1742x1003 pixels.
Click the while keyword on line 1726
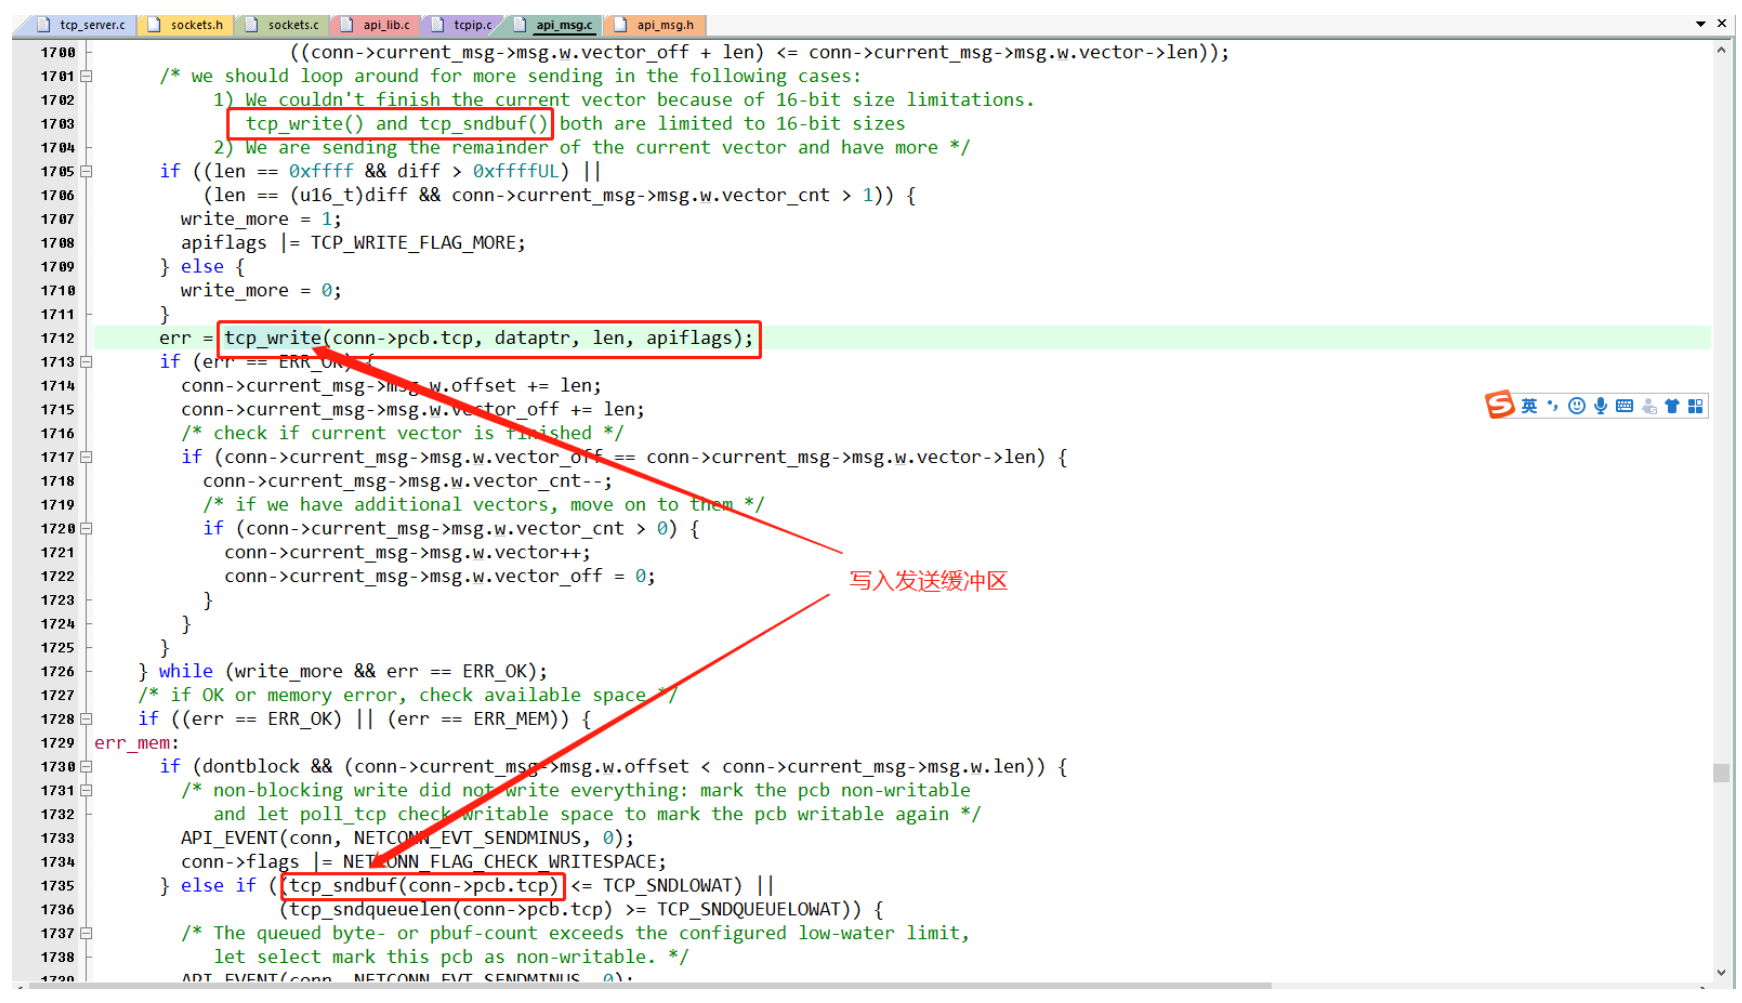(x=186, y=672)
